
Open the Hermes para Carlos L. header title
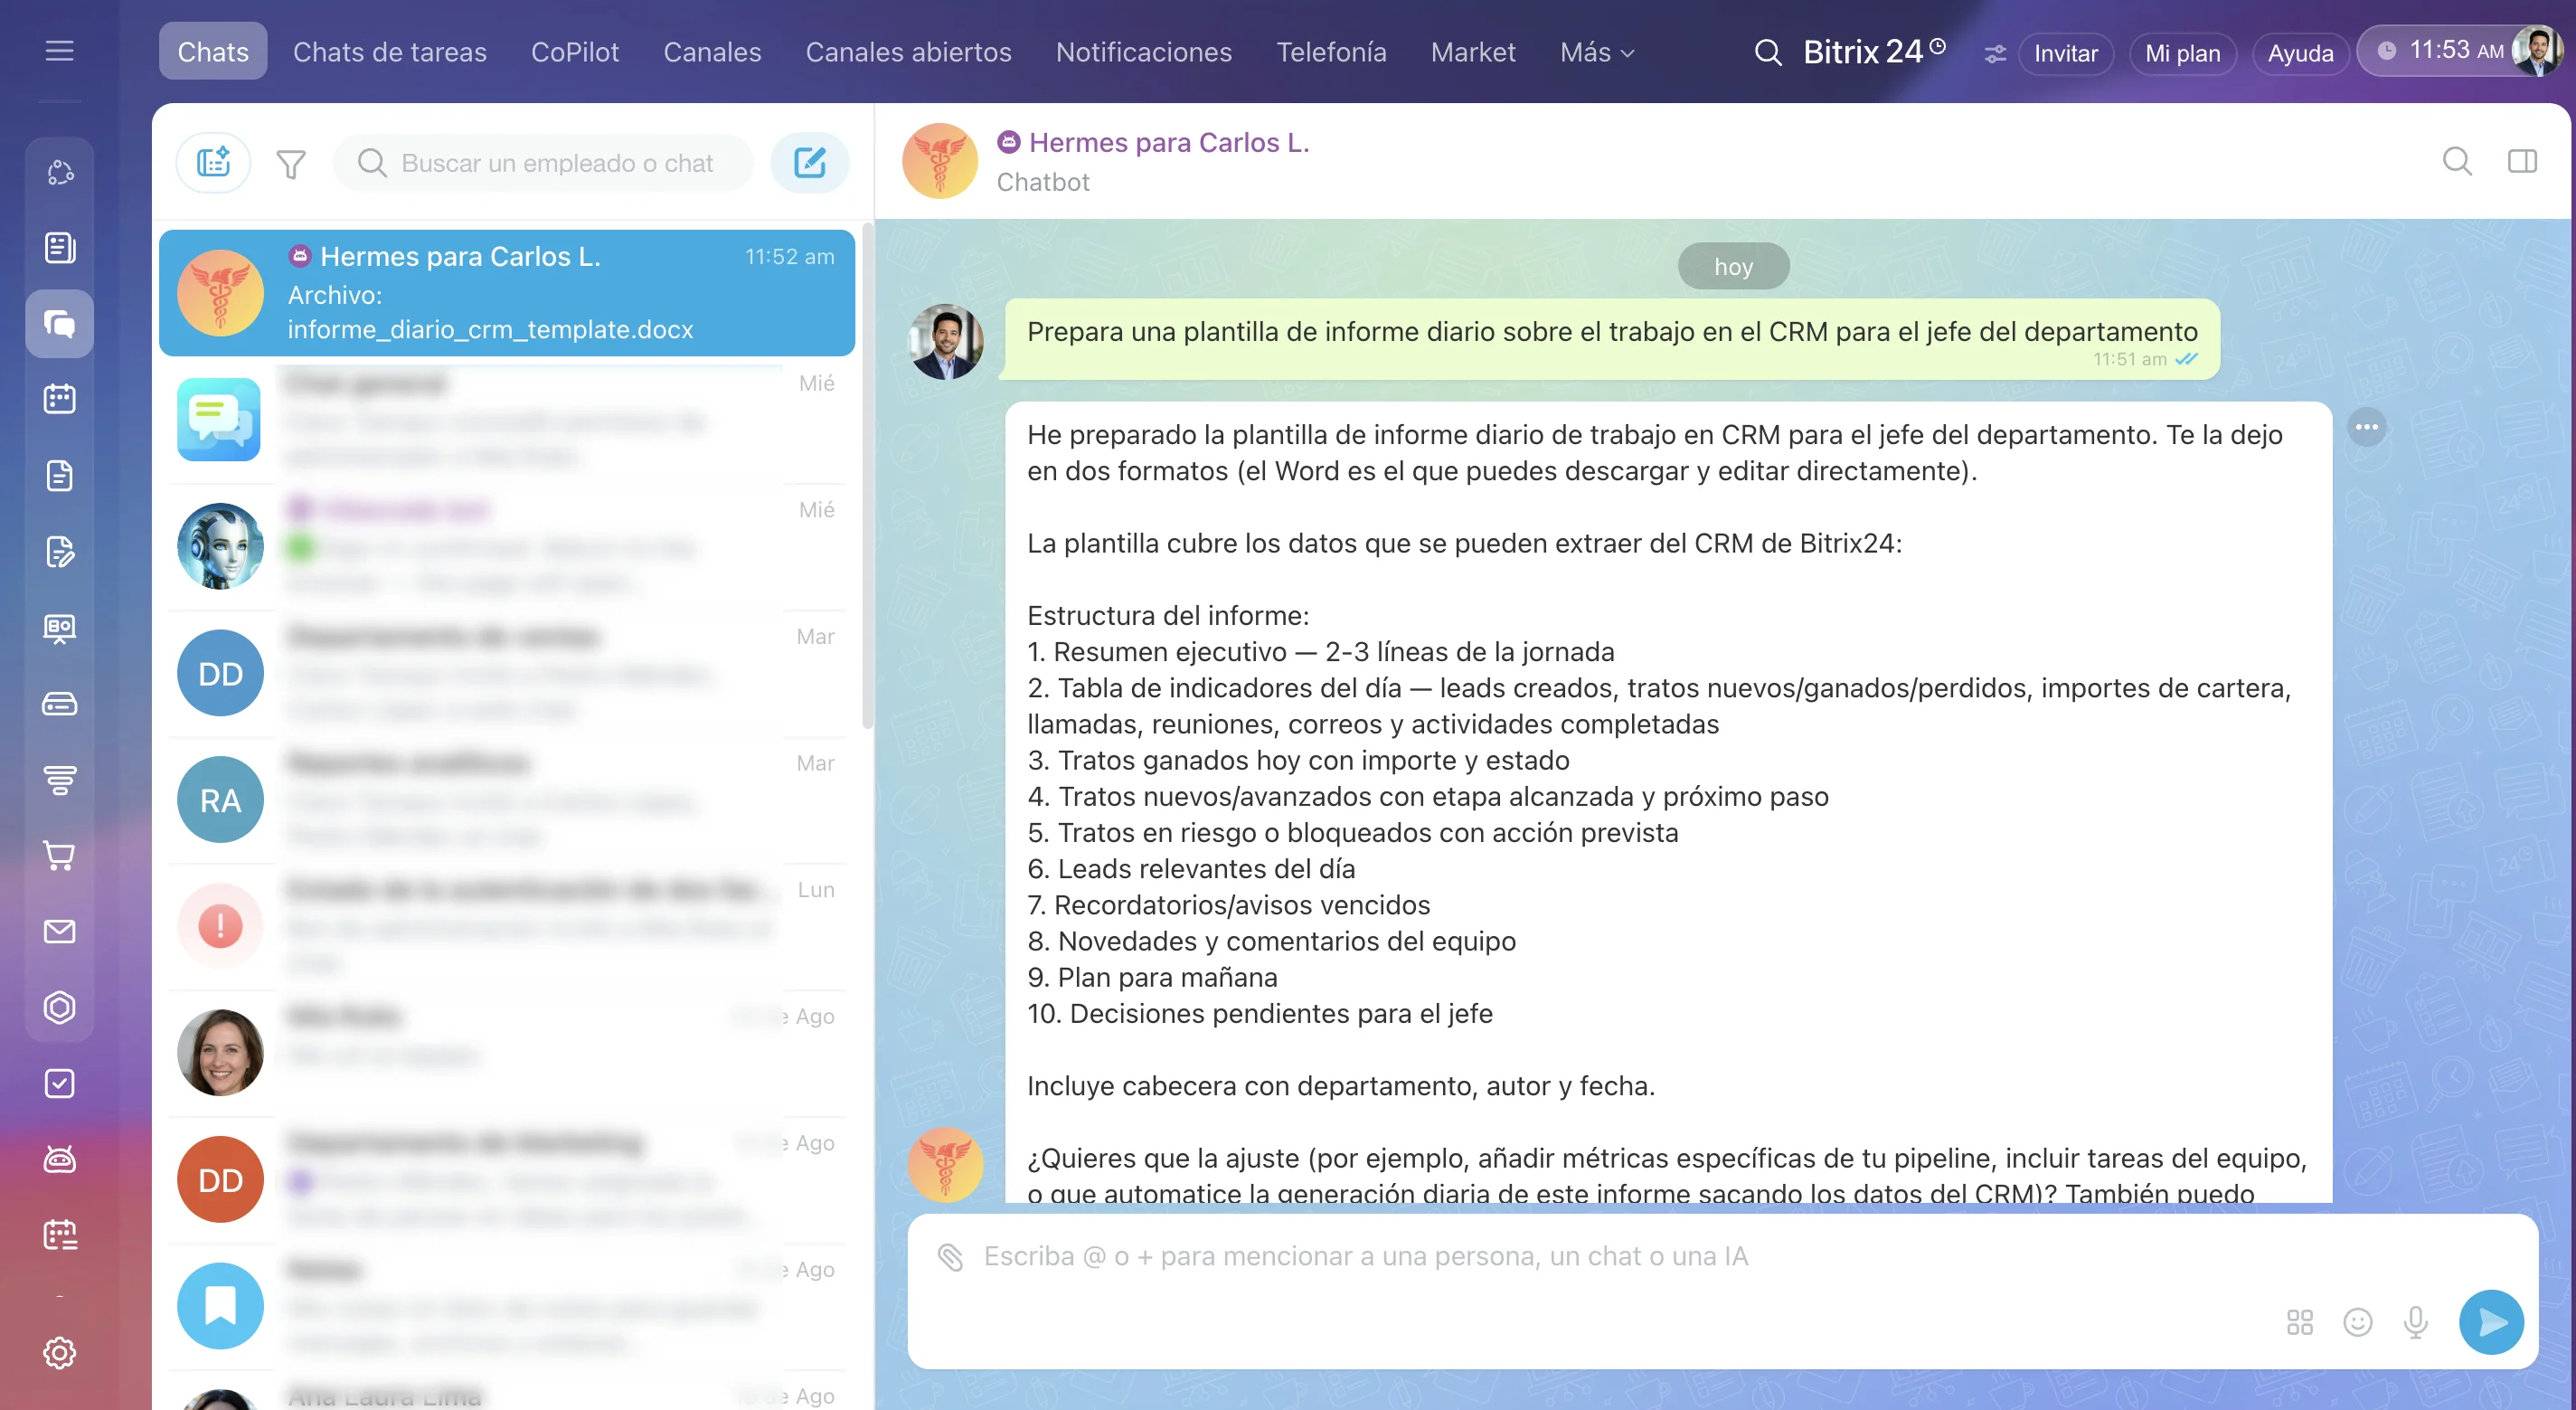(x=1168, y=142)
